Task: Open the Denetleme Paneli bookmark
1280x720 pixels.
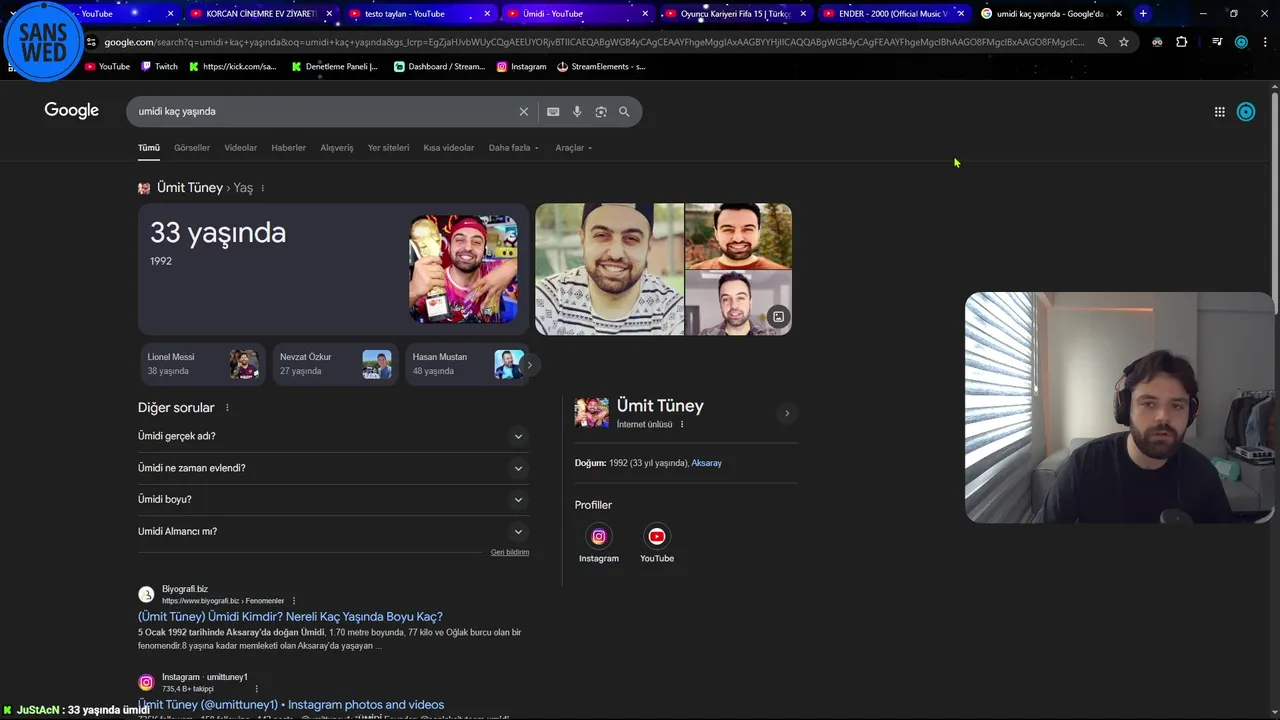Action: (x=334, y=67)
